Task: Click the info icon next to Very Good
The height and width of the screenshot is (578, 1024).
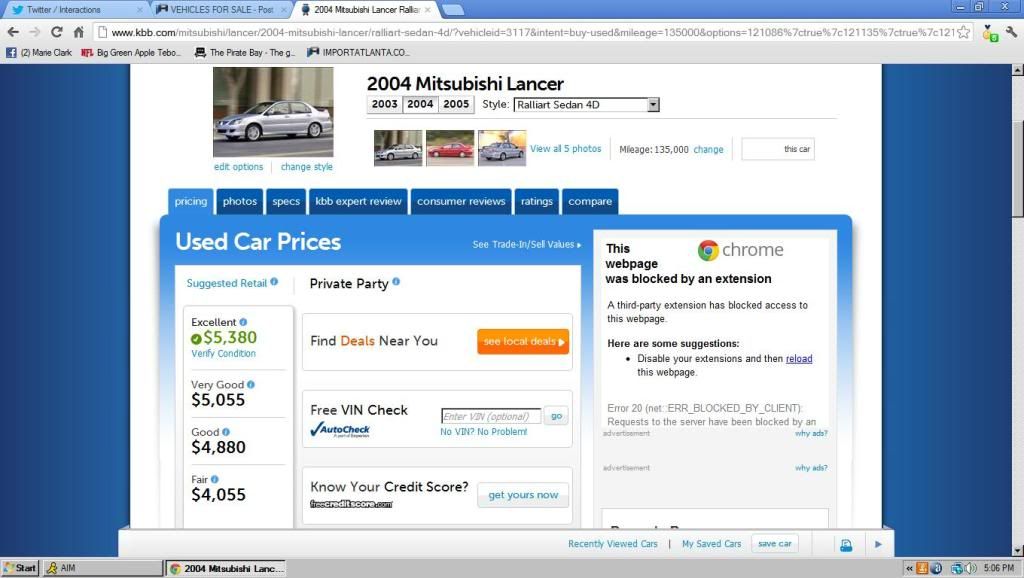Action: pos(251,385)
